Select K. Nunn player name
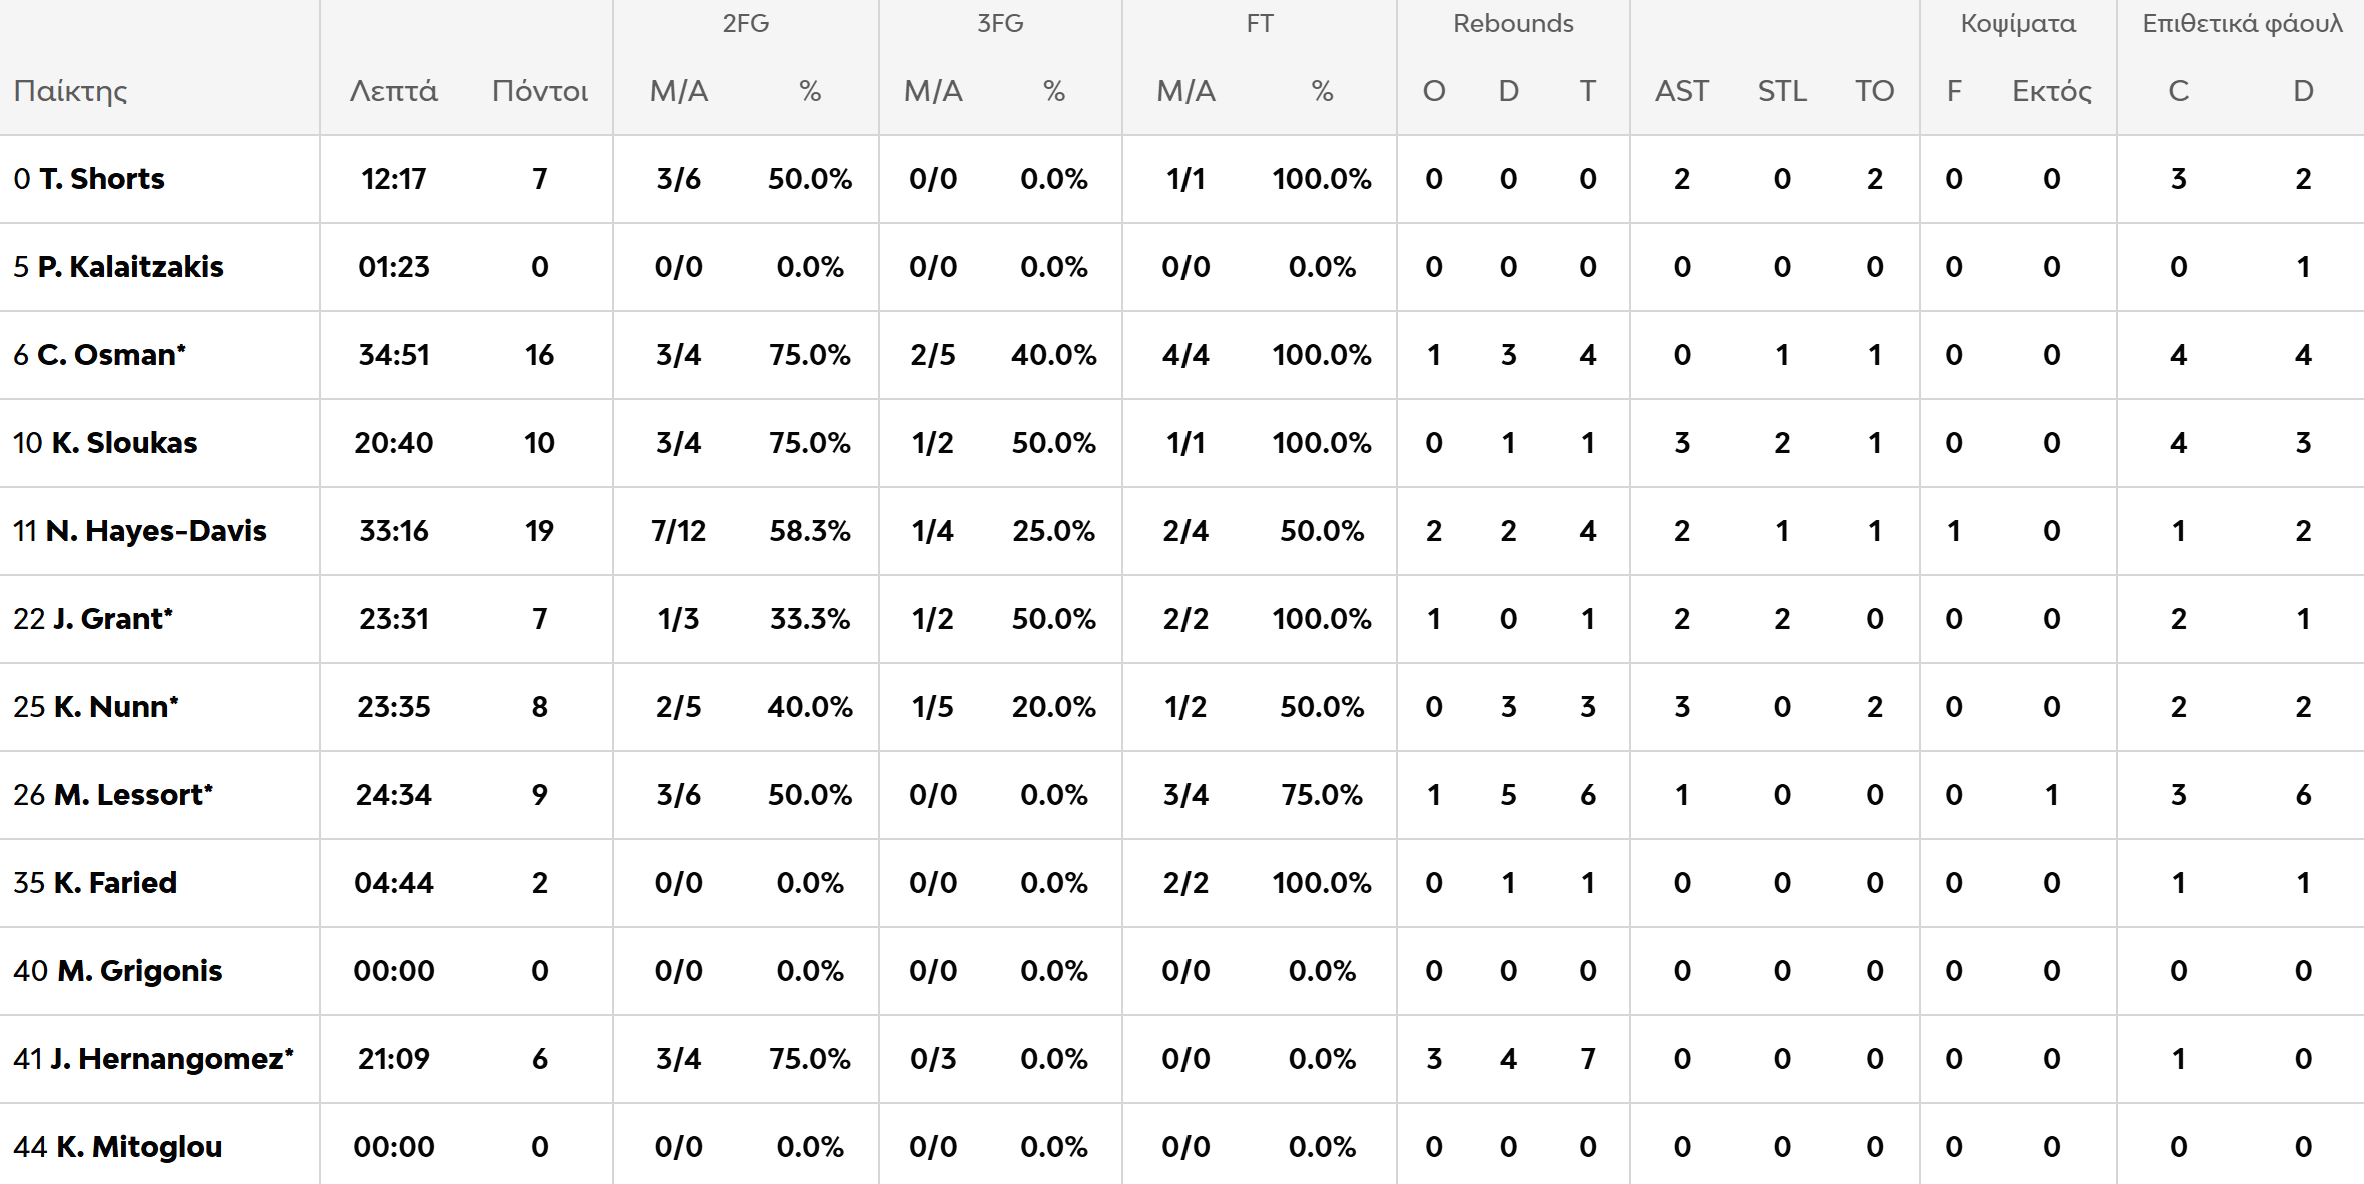The image size is (2364, 1184). [x=115, y=707]
